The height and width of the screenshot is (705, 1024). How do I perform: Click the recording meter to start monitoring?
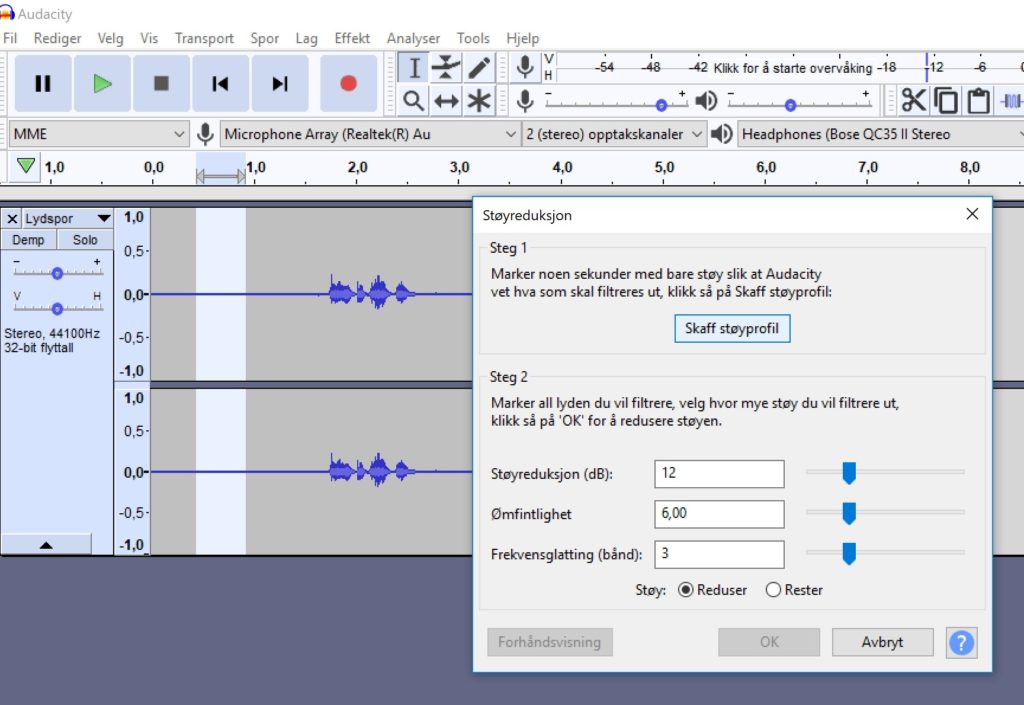pyautogui.click(x=790, y=67)
